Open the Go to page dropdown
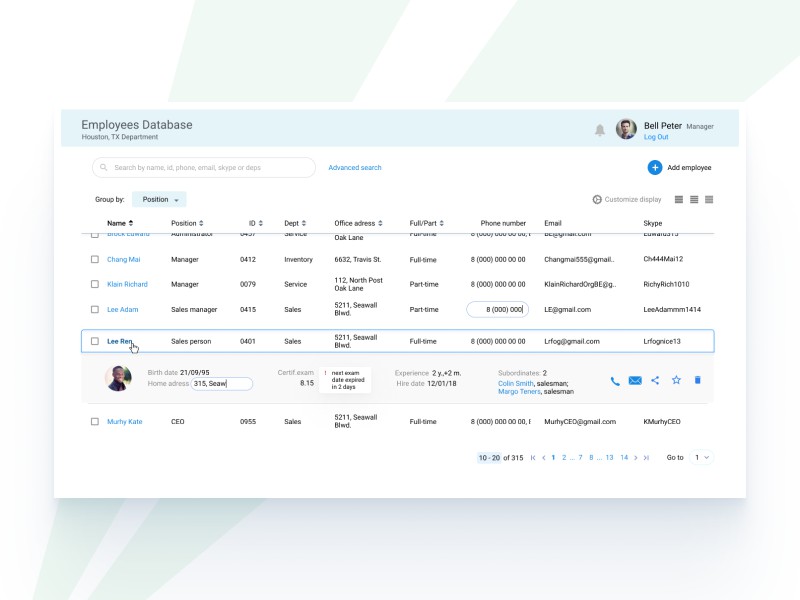Viewport: 800px width, 600px height. pyautogui.click(x=702, y=458)
